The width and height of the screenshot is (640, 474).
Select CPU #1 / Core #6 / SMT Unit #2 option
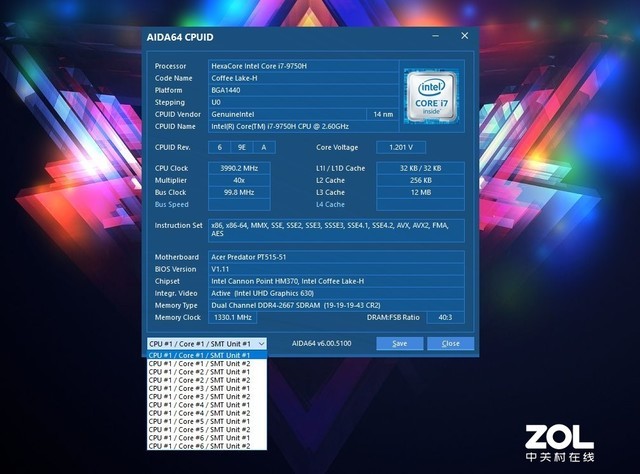(x=207, y=446)
